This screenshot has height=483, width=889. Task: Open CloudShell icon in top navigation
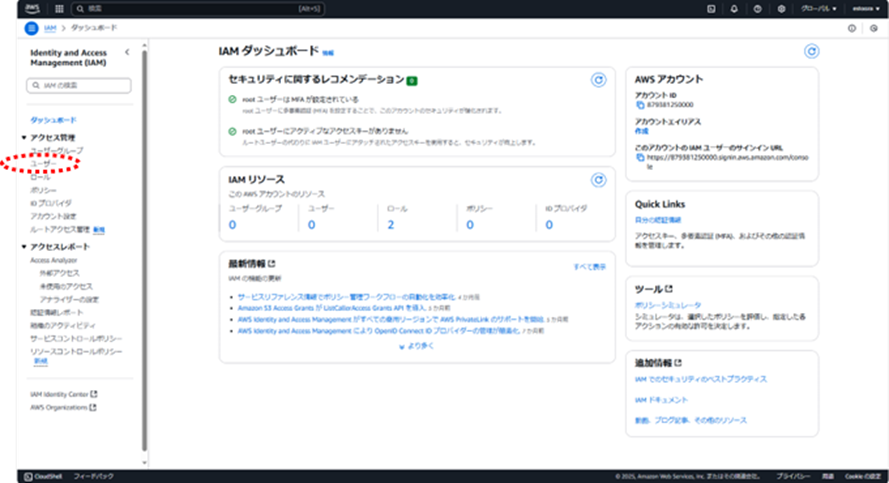pos(711,9)
